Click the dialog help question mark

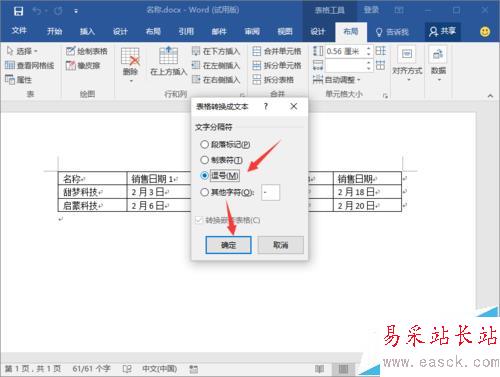tap(266, 106)
